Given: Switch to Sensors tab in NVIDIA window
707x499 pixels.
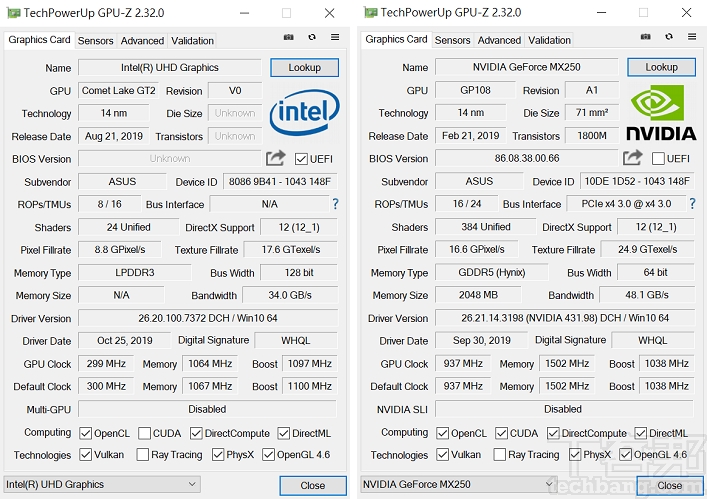Looking at the screenshot, I should tap(452, 41).
